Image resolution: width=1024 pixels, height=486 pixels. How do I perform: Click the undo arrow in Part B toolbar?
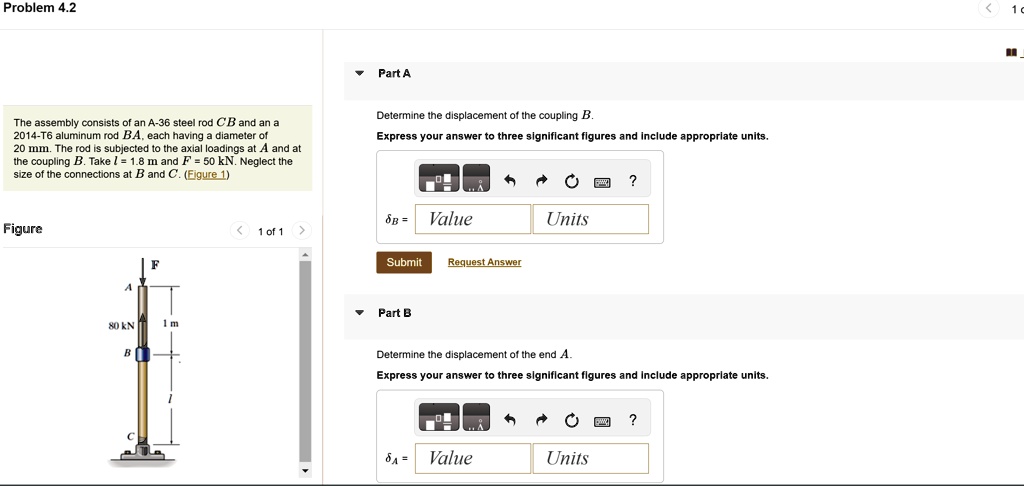(510, 421)
